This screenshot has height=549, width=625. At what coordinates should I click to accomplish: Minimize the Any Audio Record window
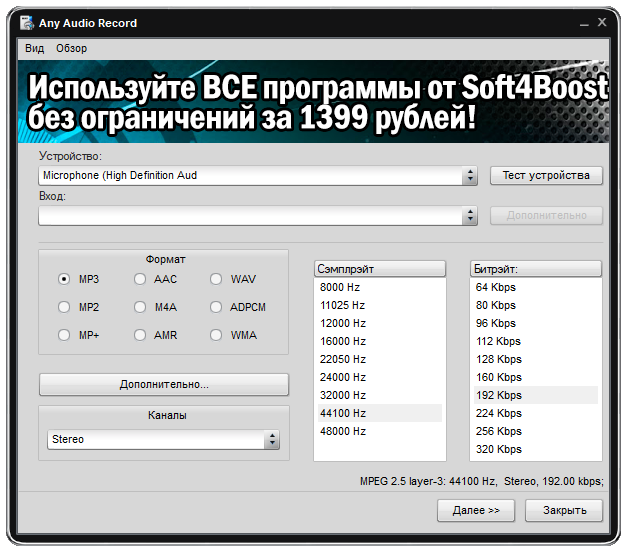[584, 23]
